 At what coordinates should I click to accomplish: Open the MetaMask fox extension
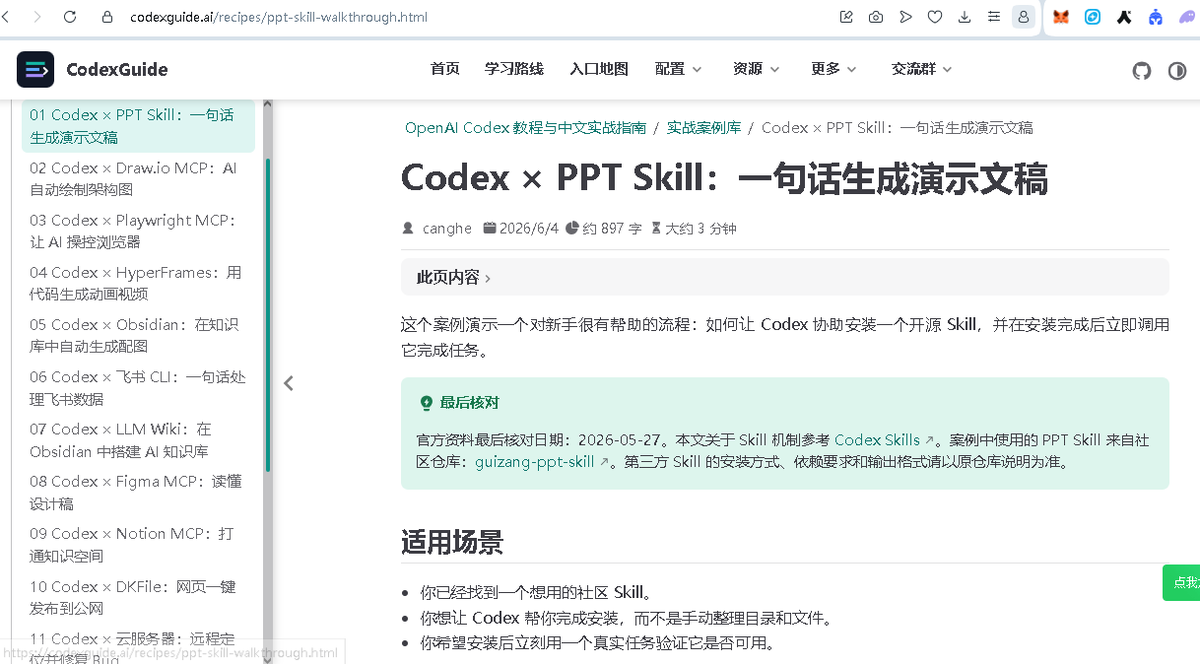(1062, 17)
